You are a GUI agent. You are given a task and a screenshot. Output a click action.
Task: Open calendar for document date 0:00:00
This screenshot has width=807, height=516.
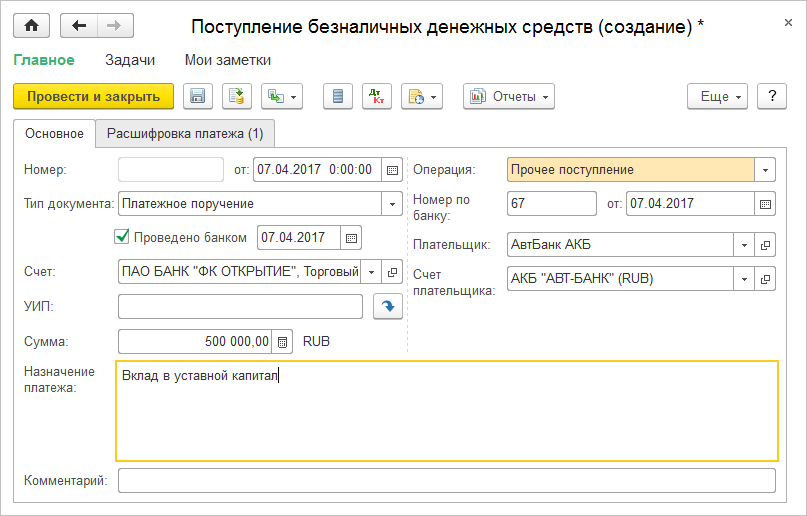click(x=392, y=170)
